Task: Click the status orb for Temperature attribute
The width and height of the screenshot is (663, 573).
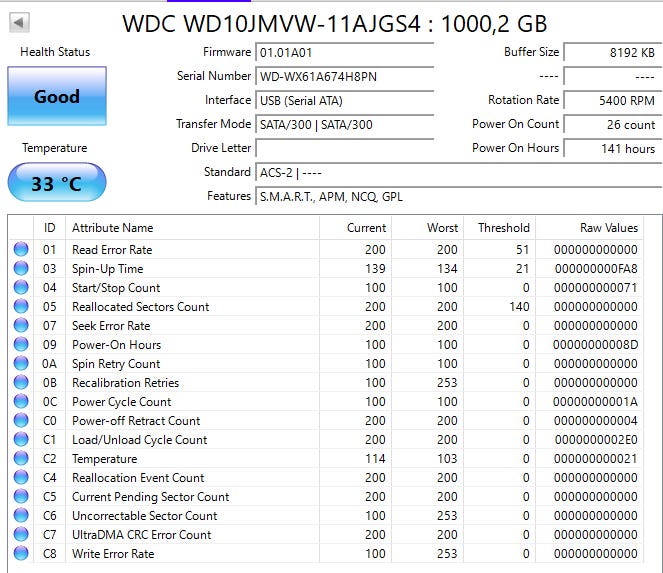Action: [21, 459]
